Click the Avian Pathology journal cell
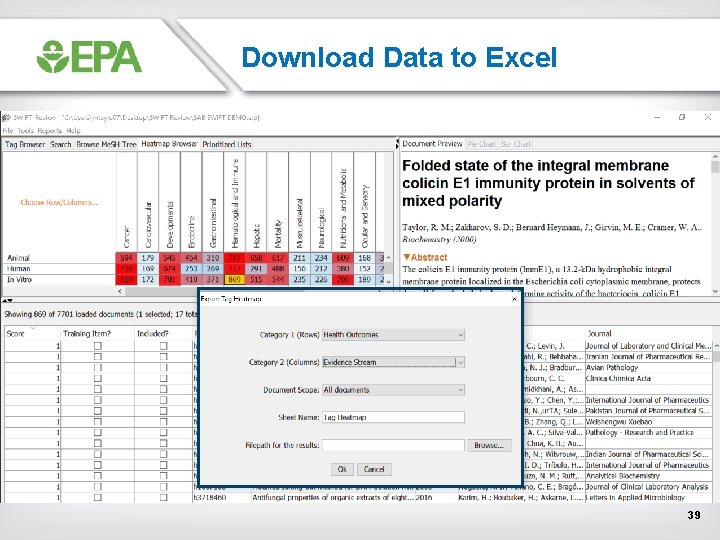 (x=648, y=367)
